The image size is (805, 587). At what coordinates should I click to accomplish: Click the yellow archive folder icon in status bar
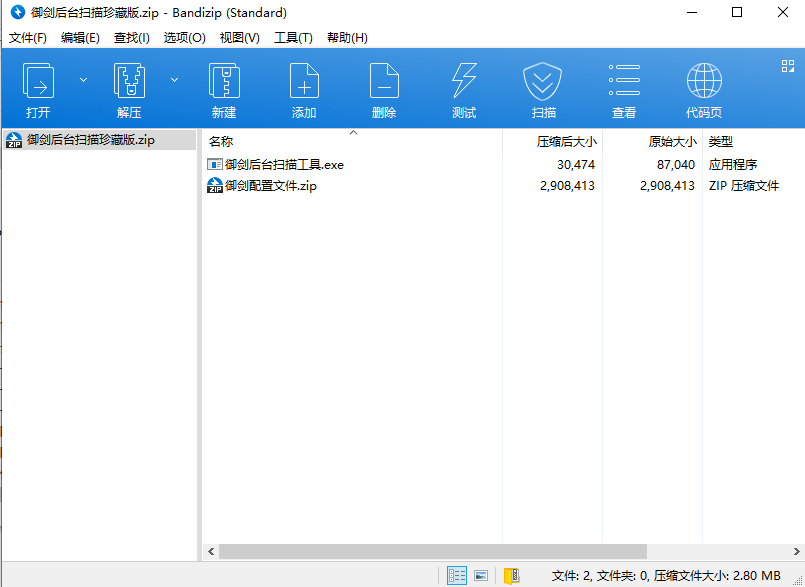(x=512, y=576)
